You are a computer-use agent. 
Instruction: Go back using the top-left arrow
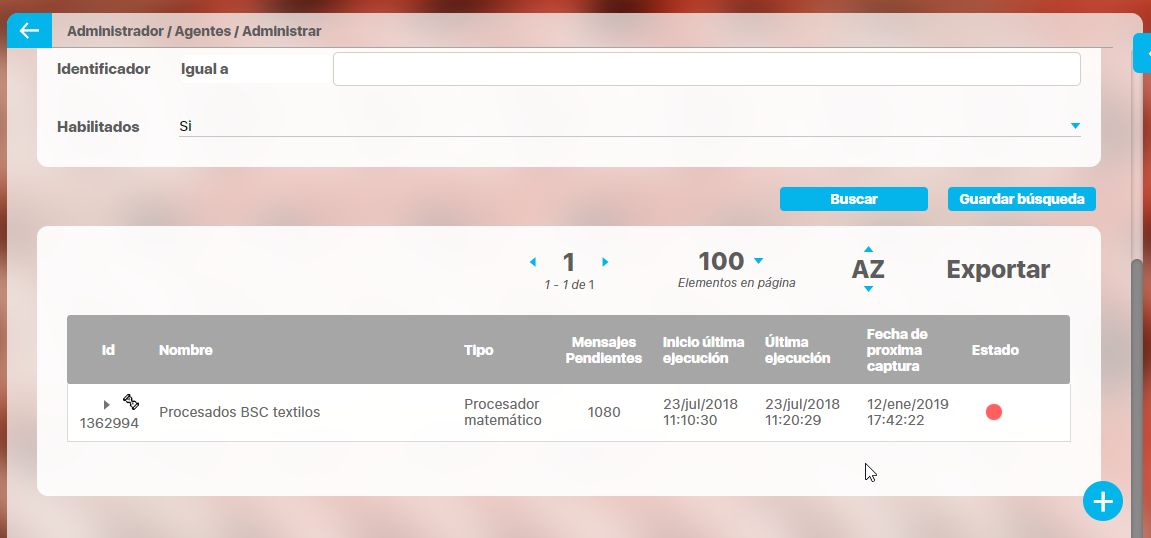point(28,31)
